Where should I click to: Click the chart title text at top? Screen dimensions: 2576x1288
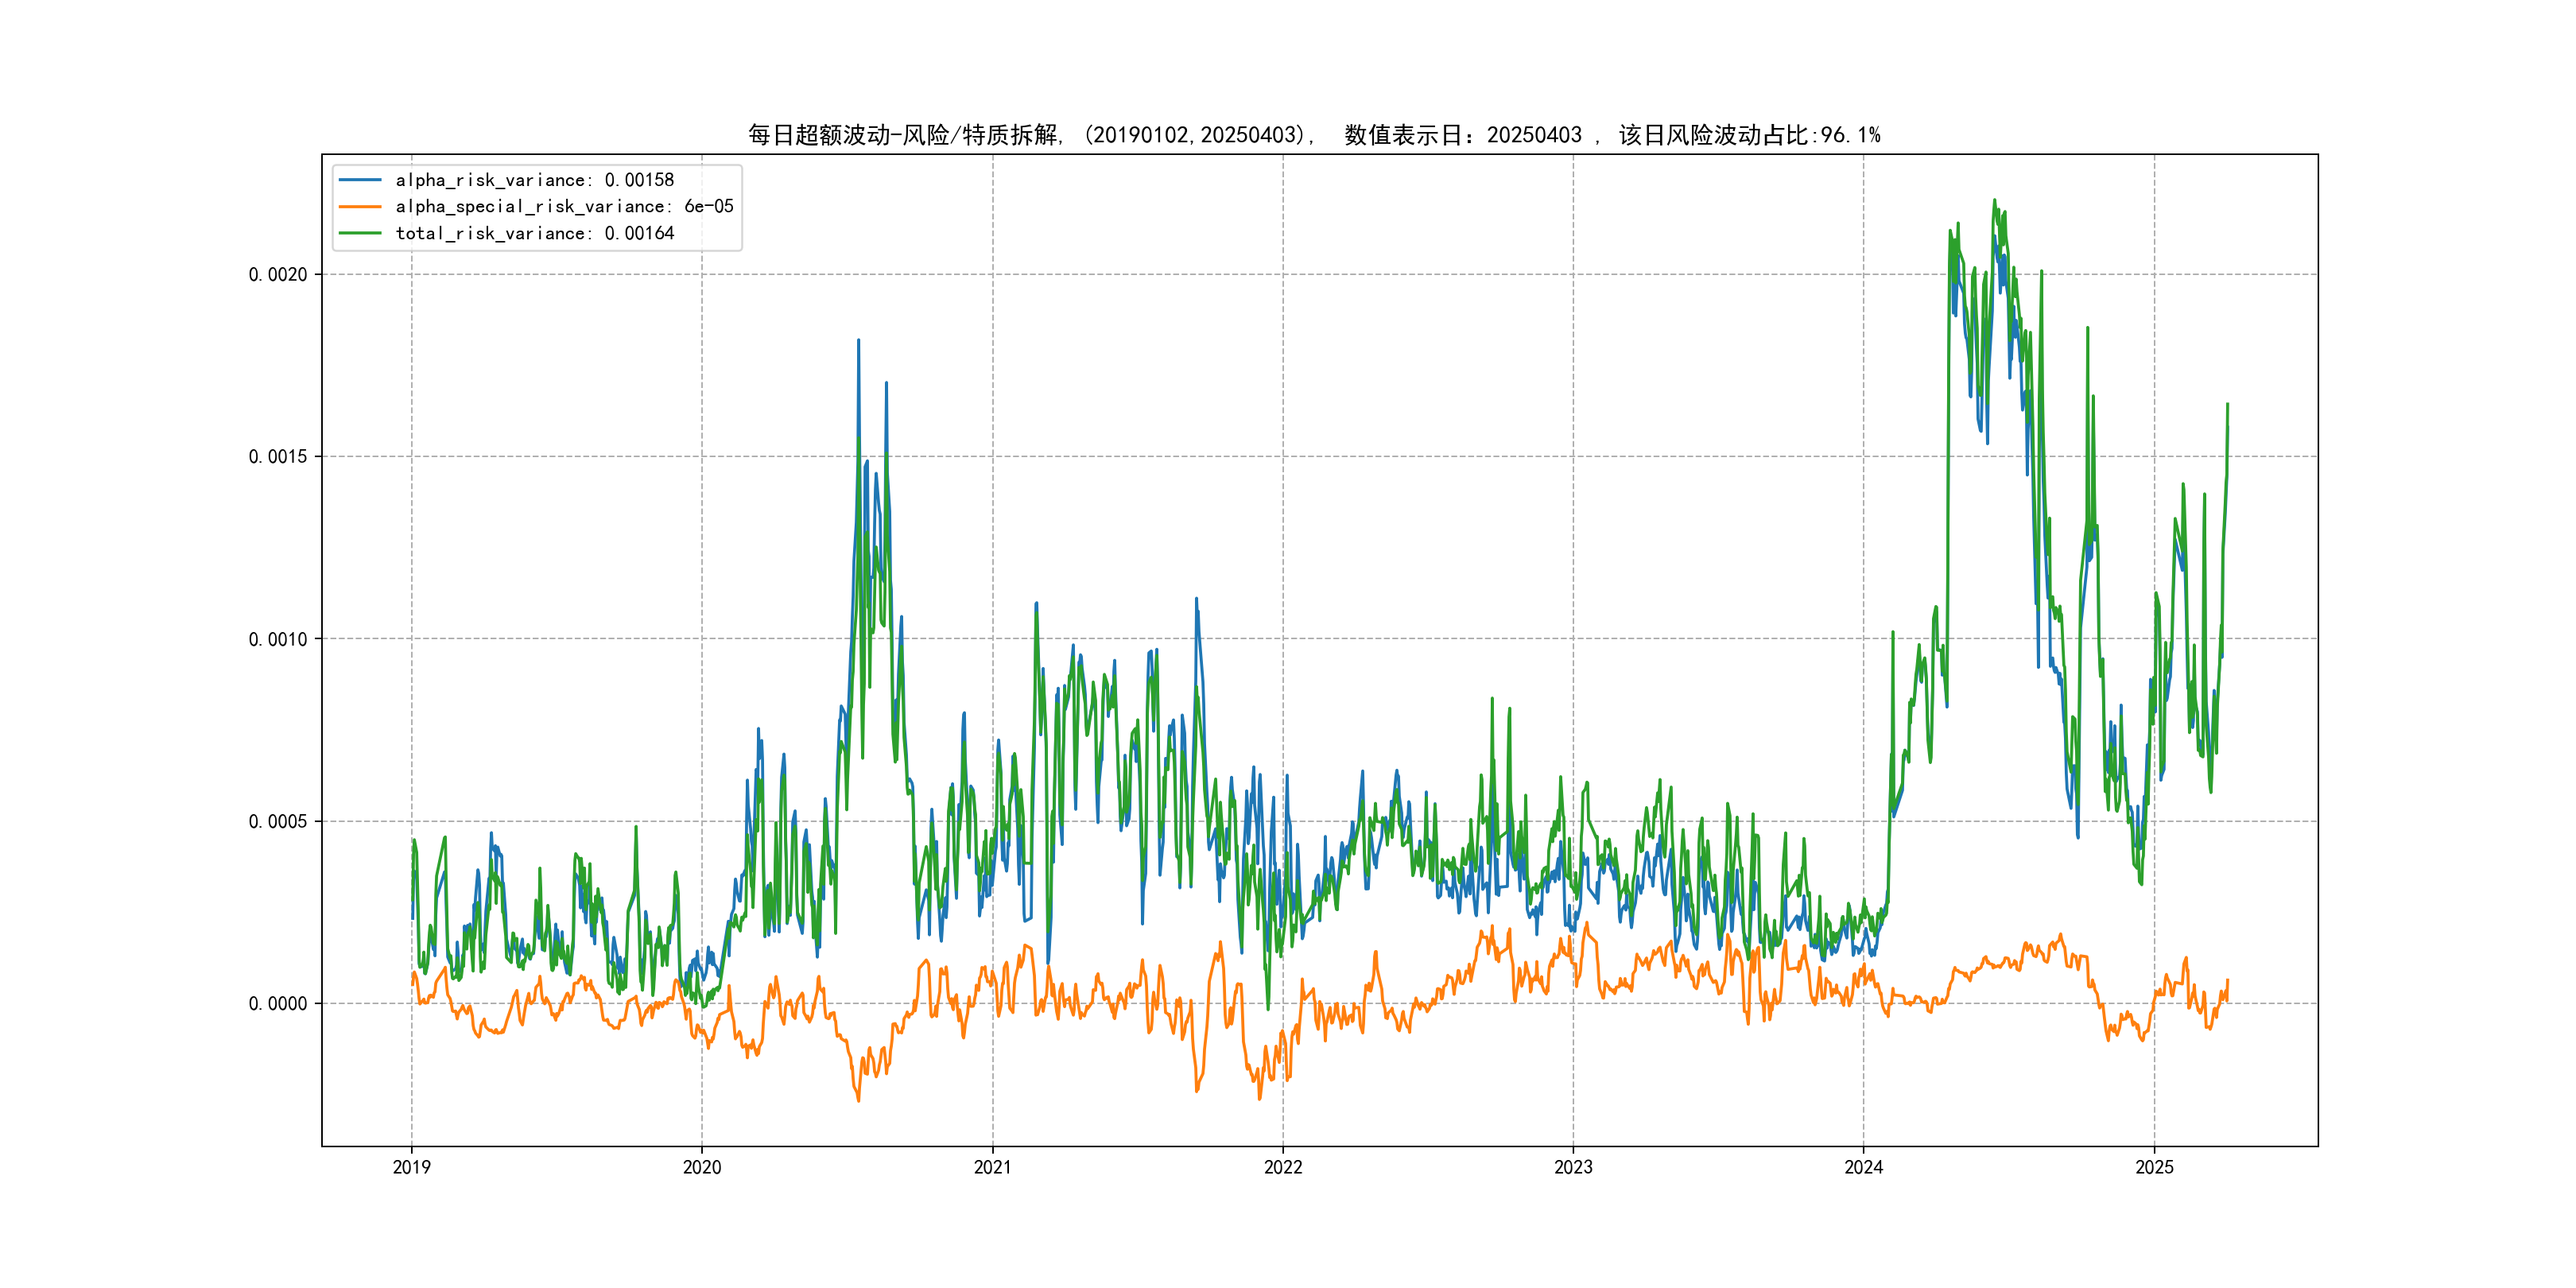point(1313,135)
